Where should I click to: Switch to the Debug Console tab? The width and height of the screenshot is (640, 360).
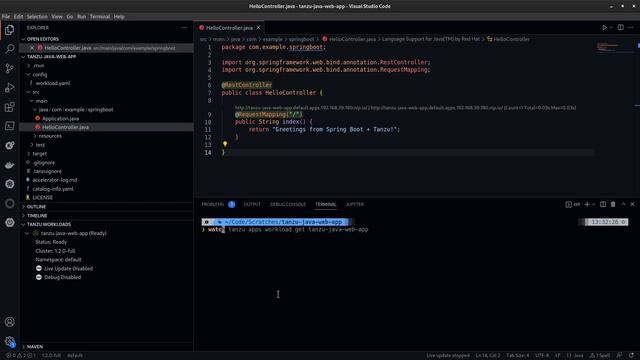click(288, 204)
